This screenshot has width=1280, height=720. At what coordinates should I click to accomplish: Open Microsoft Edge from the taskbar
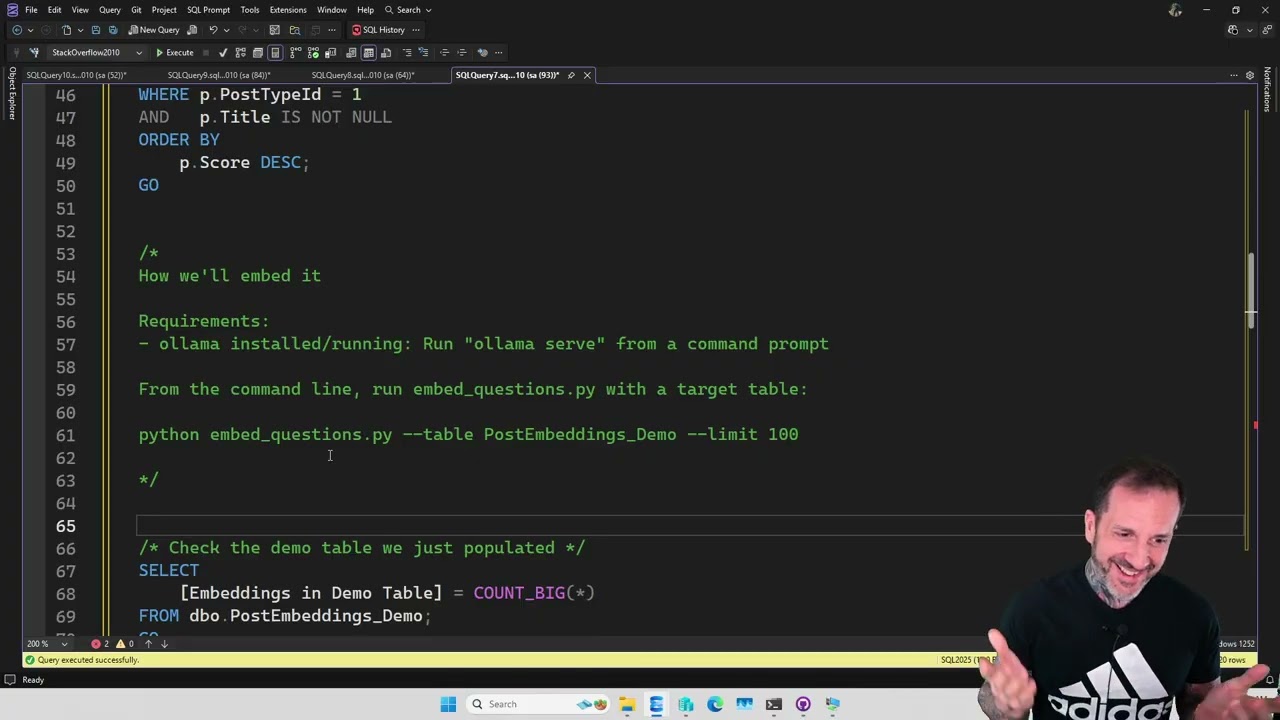(x=715, y=704)
